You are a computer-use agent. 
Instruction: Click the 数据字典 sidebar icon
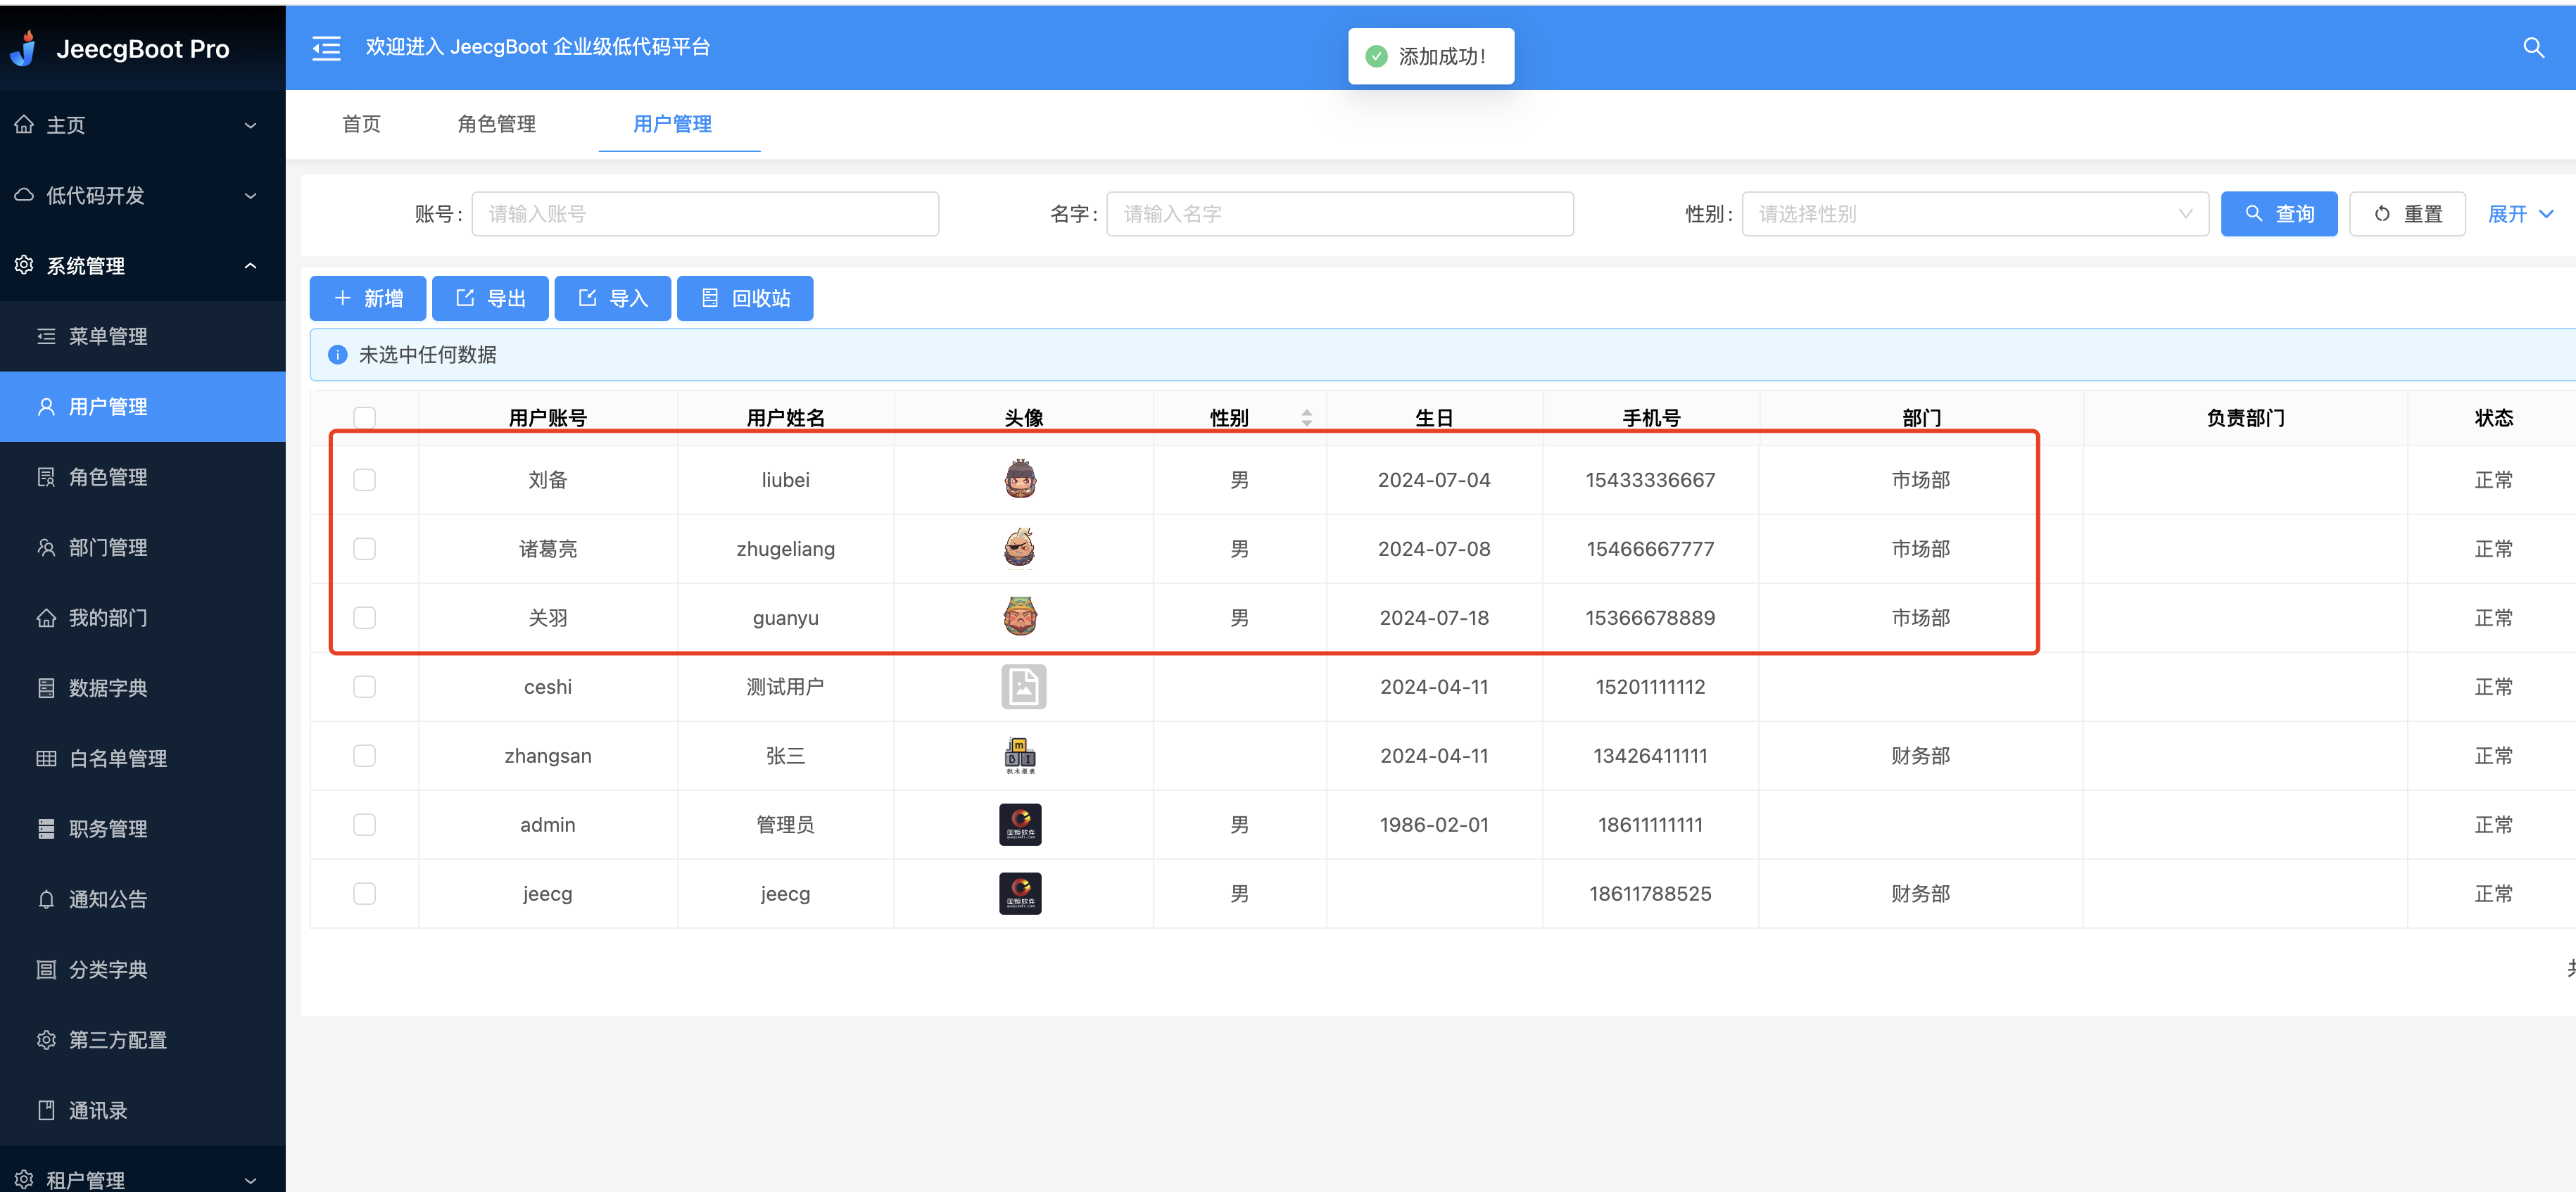tap(46, 688)
